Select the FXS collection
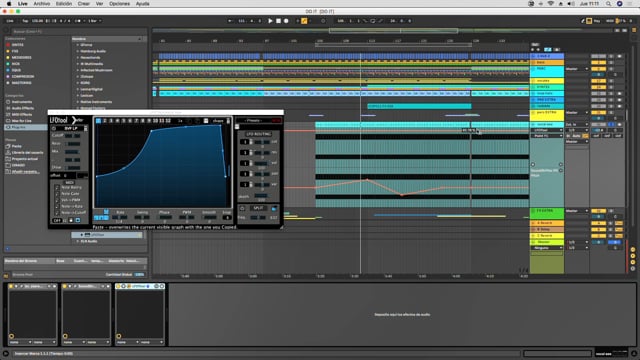Image resolution: width=640 pixels, height=360 pixels. [x=15, y=51]
